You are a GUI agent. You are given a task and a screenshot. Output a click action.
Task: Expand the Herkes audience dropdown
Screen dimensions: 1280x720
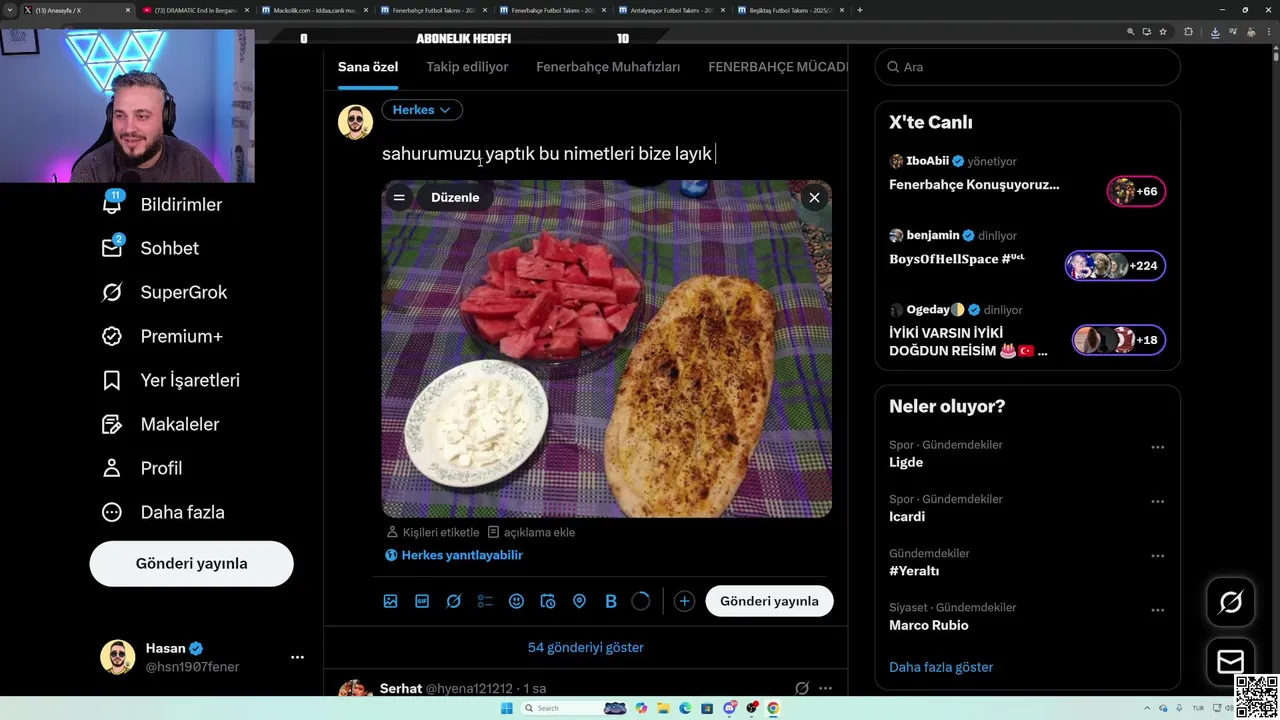[x=421, y=110]
